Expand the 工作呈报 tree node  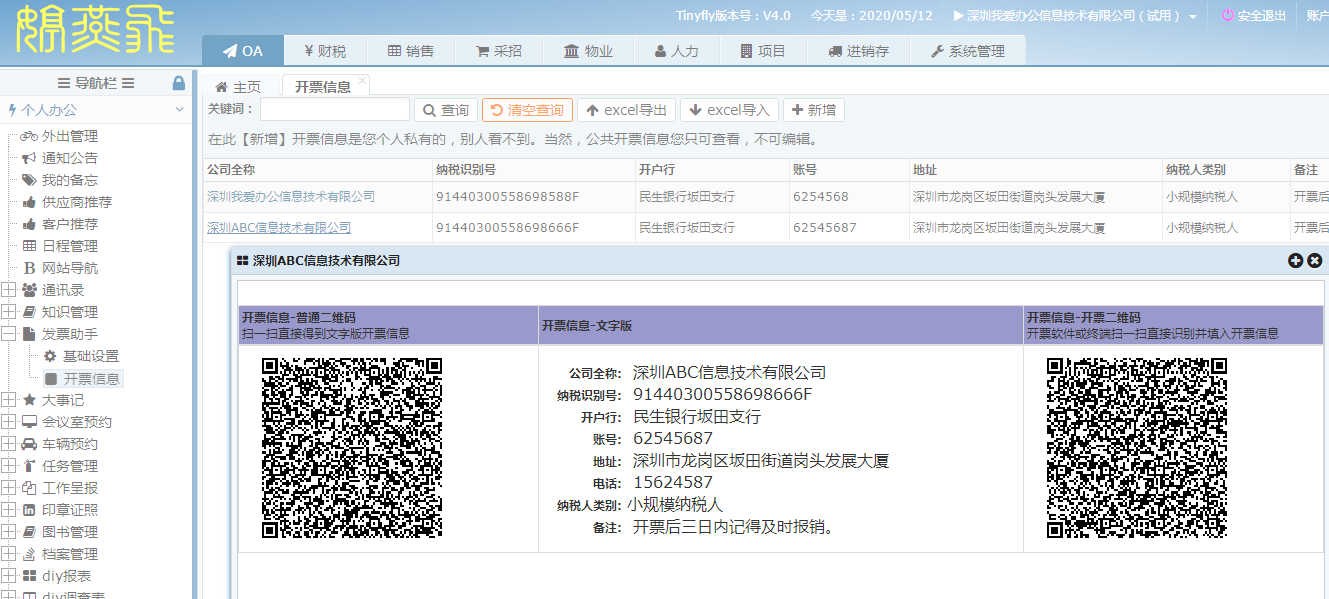(x=9, y=488)
